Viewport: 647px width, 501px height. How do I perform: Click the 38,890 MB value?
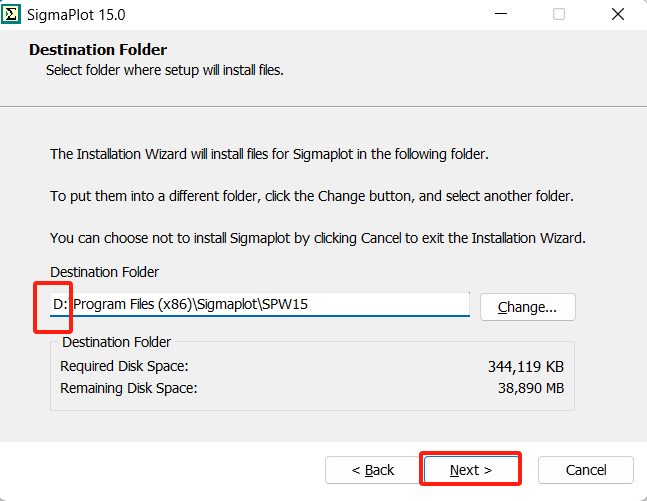point(531,387)
